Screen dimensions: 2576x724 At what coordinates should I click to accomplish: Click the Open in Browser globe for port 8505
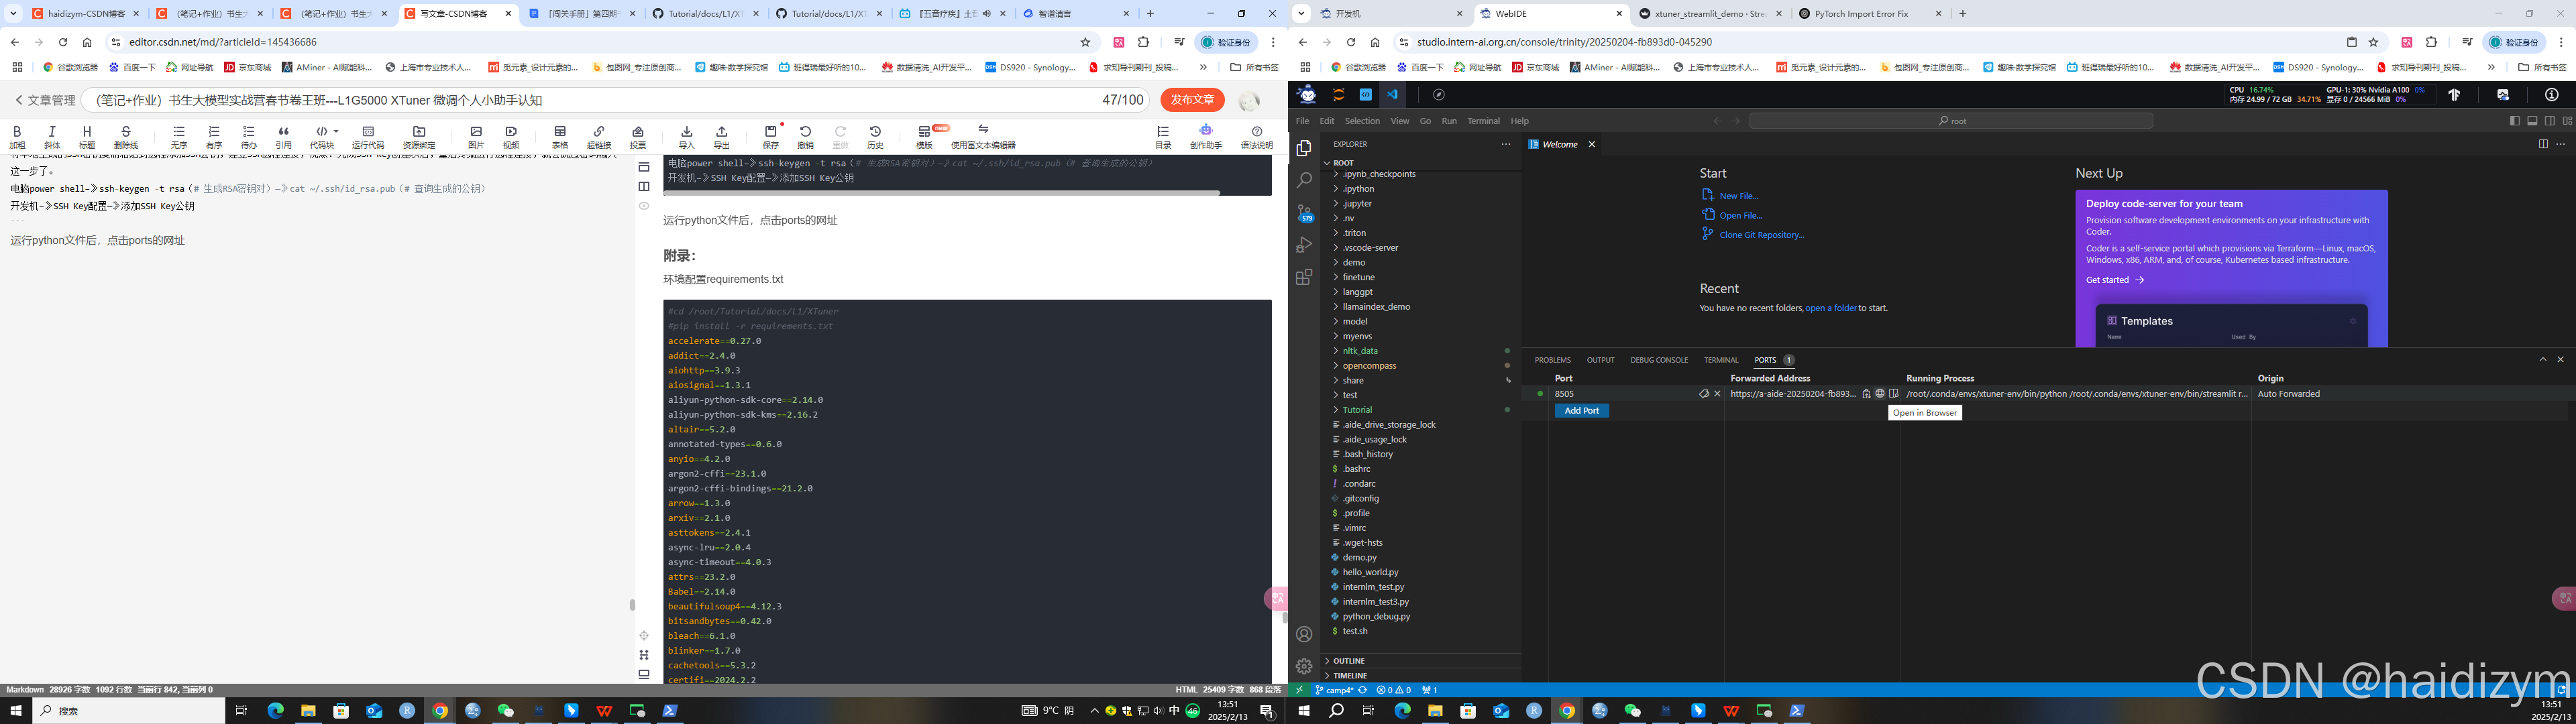coord(1880,394)
